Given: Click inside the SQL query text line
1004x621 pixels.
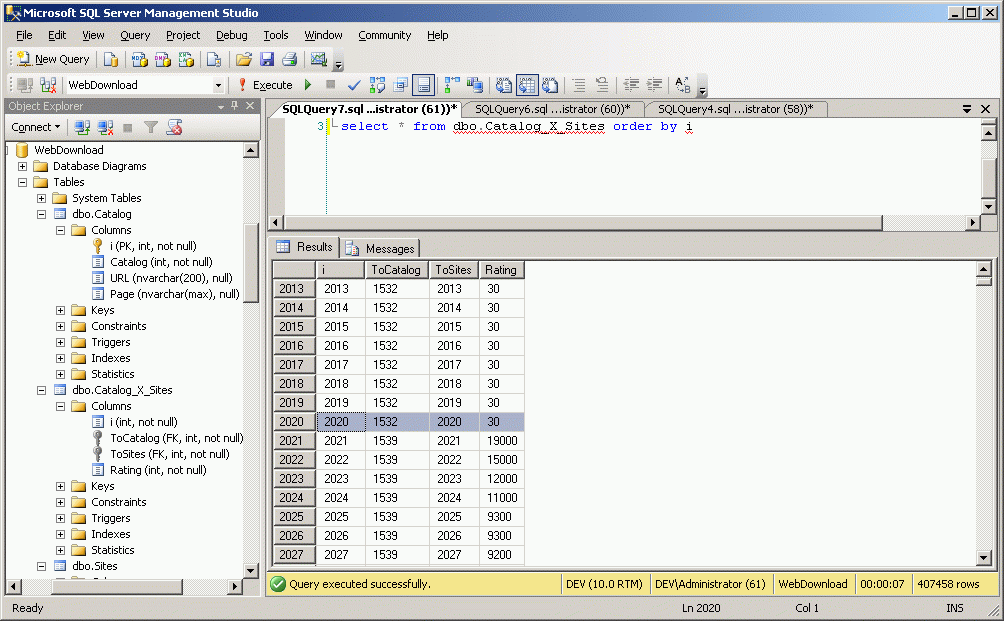Looking at the screenshot, I should pos(516,127).
